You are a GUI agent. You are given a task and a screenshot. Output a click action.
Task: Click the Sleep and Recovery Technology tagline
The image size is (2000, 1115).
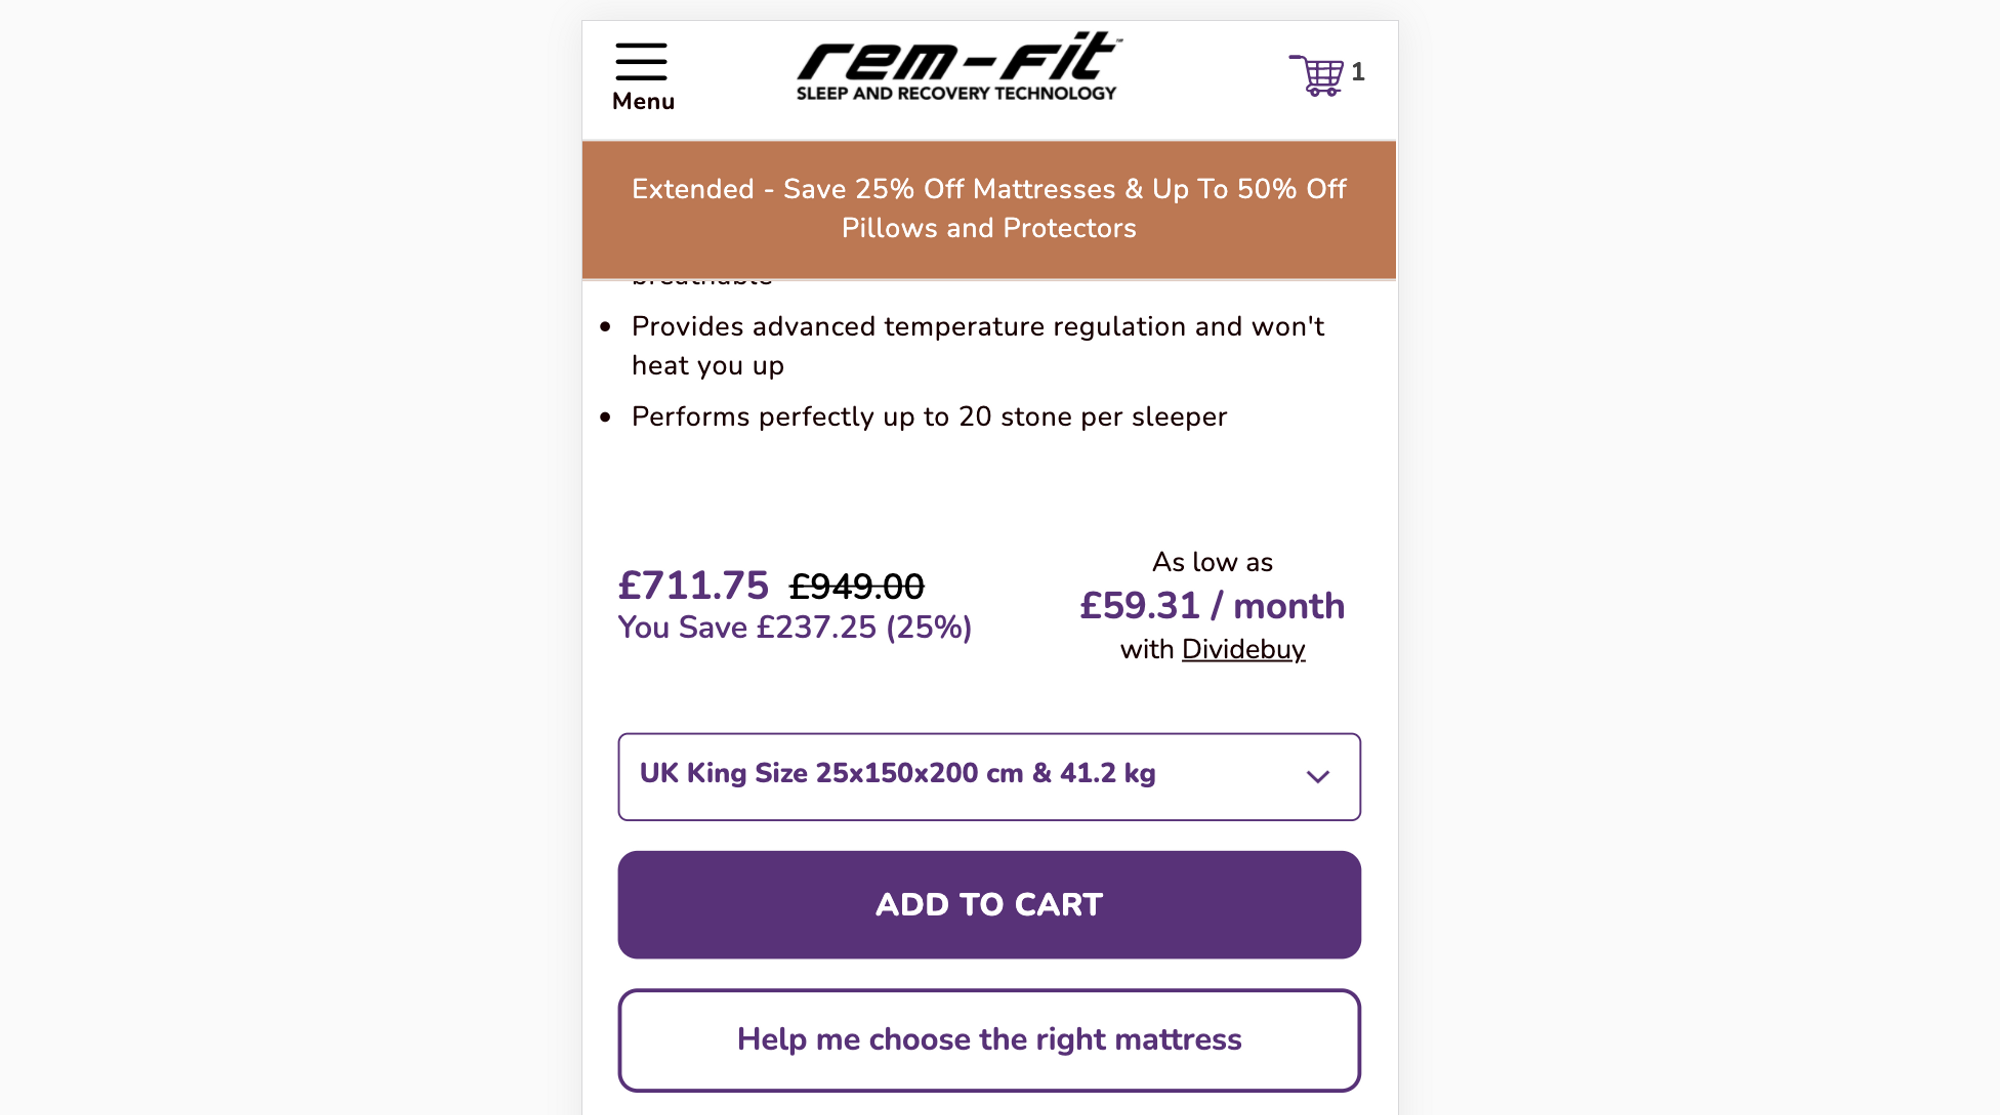pyautogui.click(x=956, y=94)
